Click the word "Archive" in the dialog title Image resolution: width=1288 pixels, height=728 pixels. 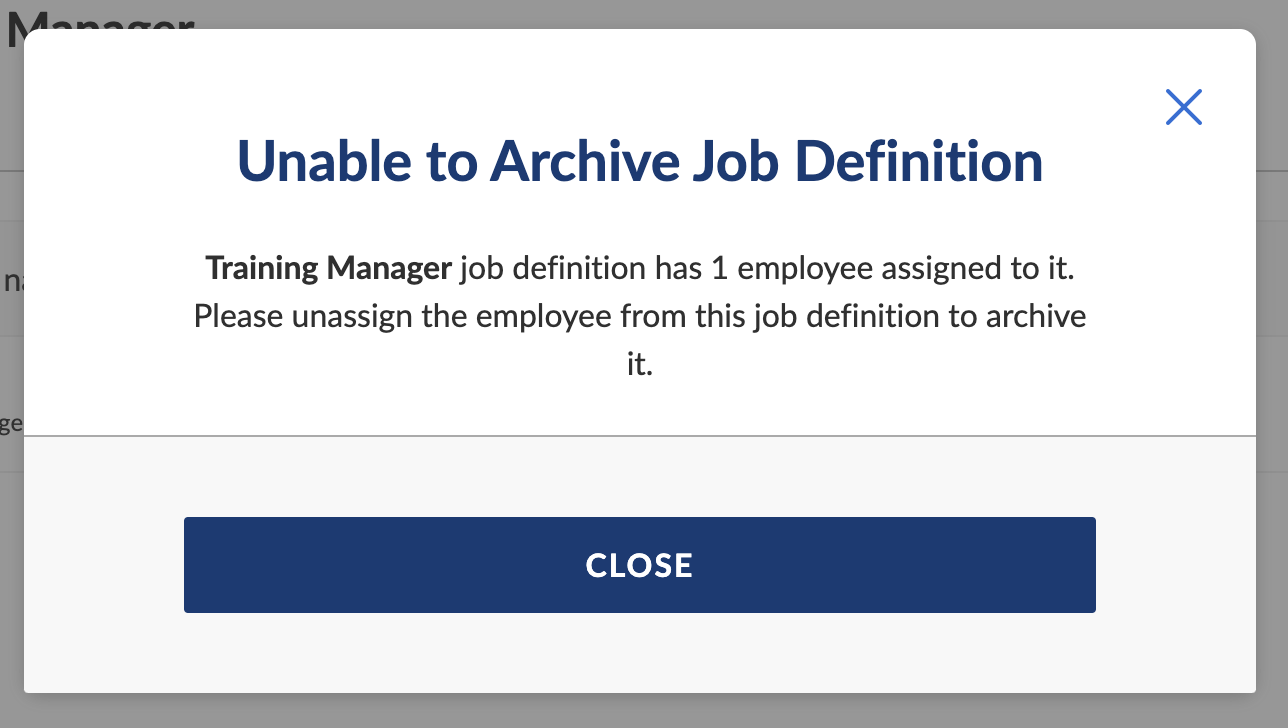[x=583, y=161]
